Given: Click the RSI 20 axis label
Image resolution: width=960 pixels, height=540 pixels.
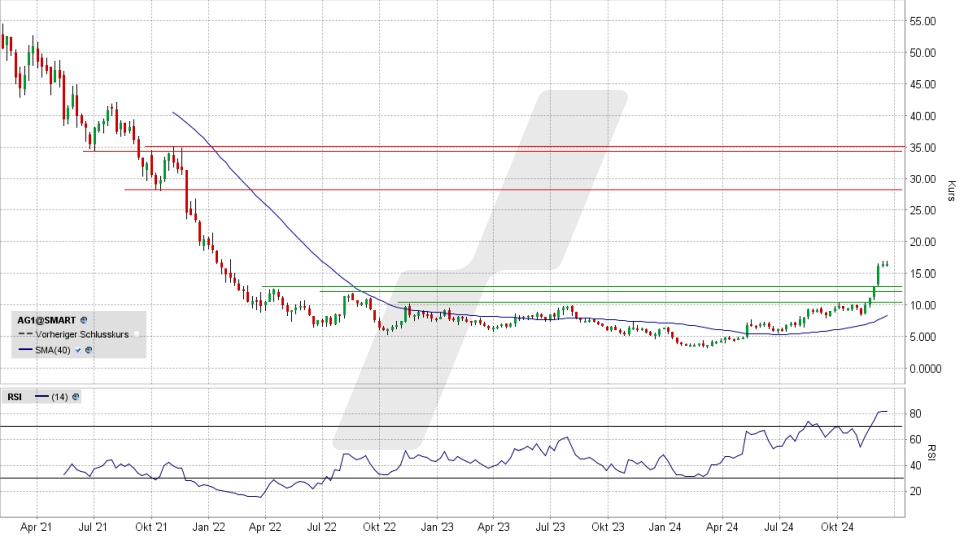Looking at the screenshot, I should [x=915, y=491].
